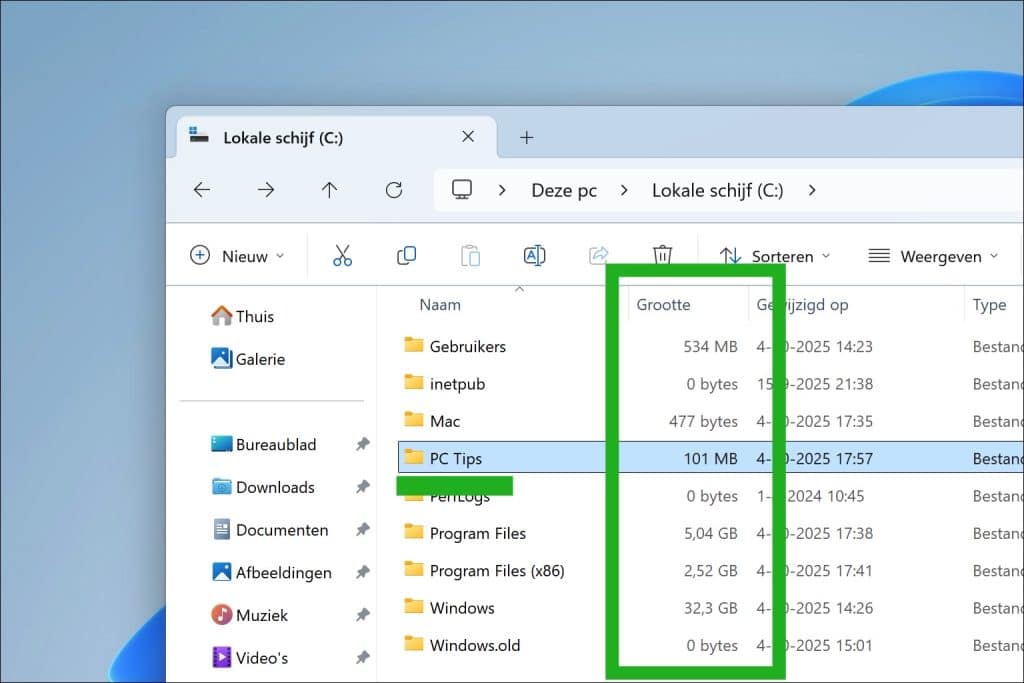1024x683 pixels.
Task: Select the Windows.old folder
Action: tap(474, 645)
